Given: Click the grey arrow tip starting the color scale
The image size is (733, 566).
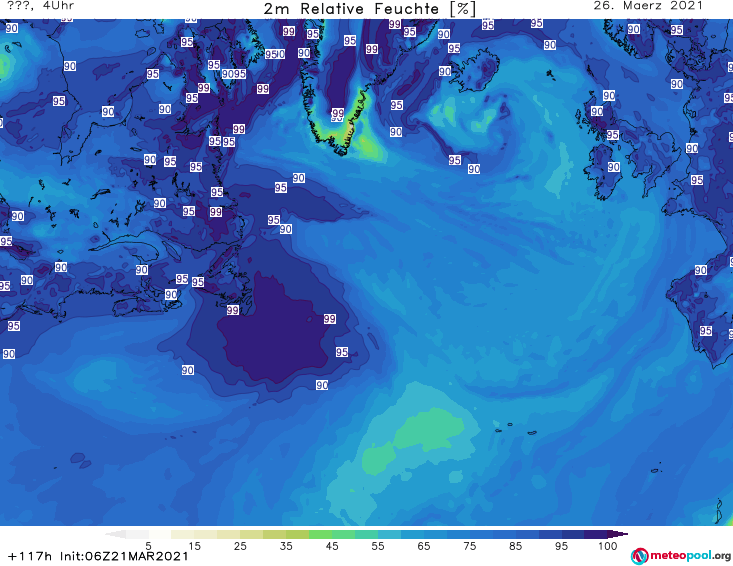Looking at the screenshot, I should pyautogui.click(x=115, y=534).
